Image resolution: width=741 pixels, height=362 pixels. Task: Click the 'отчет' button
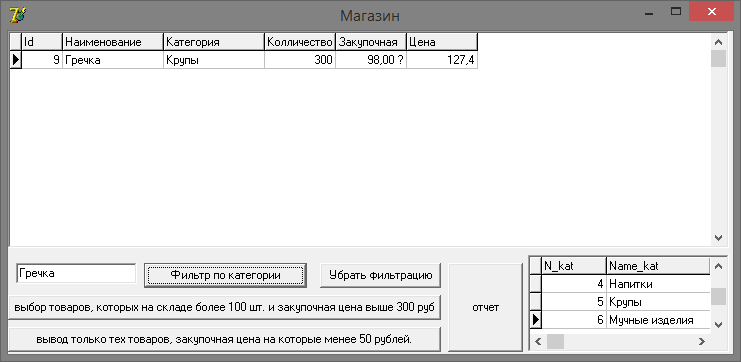485,307
